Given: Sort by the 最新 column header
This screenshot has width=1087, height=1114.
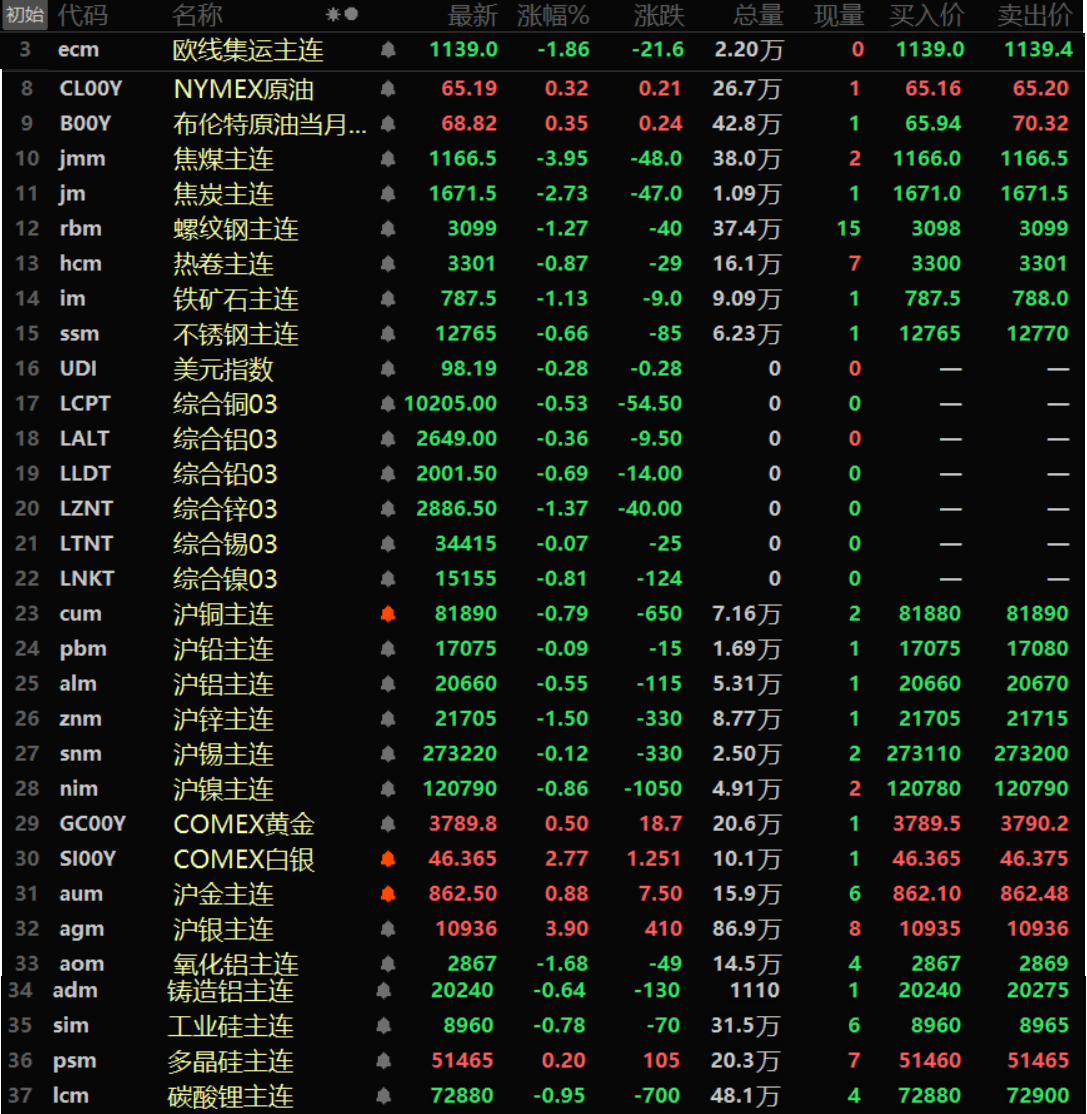Looking at the screenshot, I should (x=472, y=15).
